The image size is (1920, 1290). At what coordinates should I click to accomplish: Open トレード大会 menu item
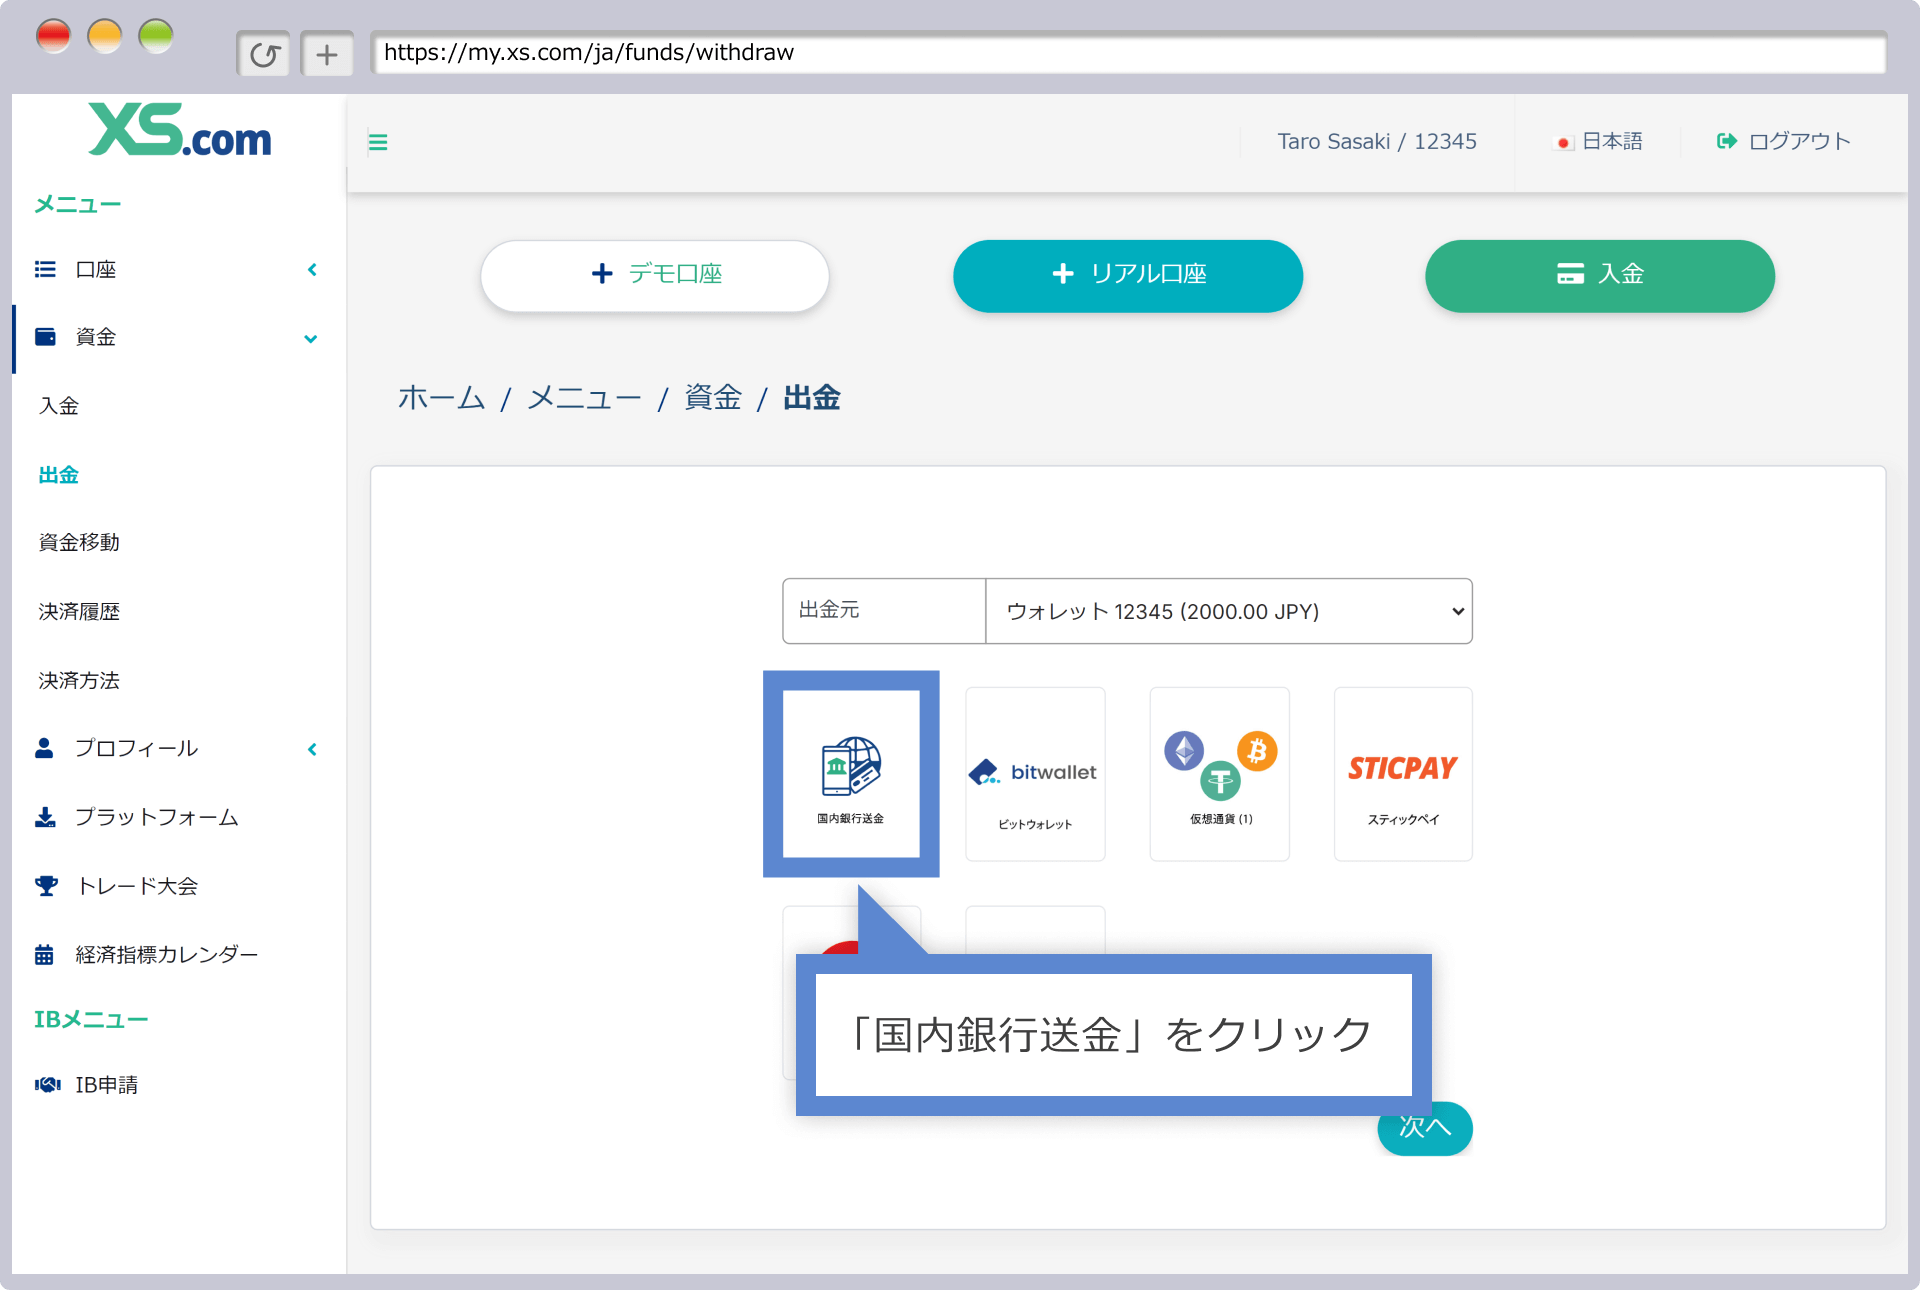point(137,886)
